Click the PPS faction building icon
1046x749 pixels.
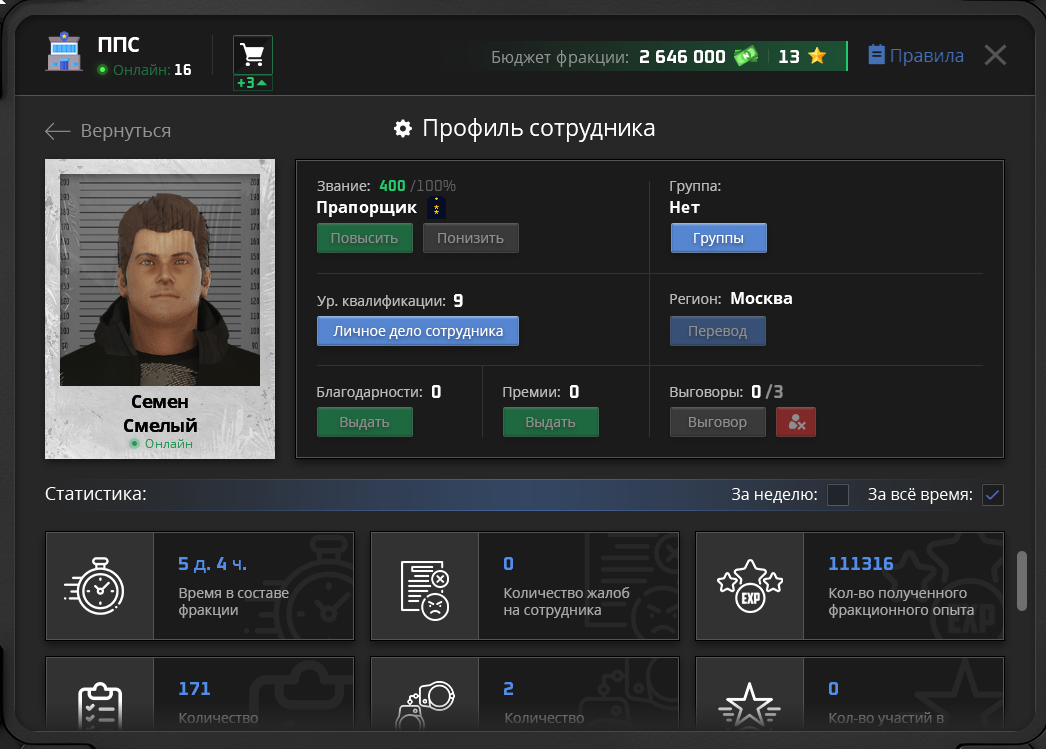point(65,55)
